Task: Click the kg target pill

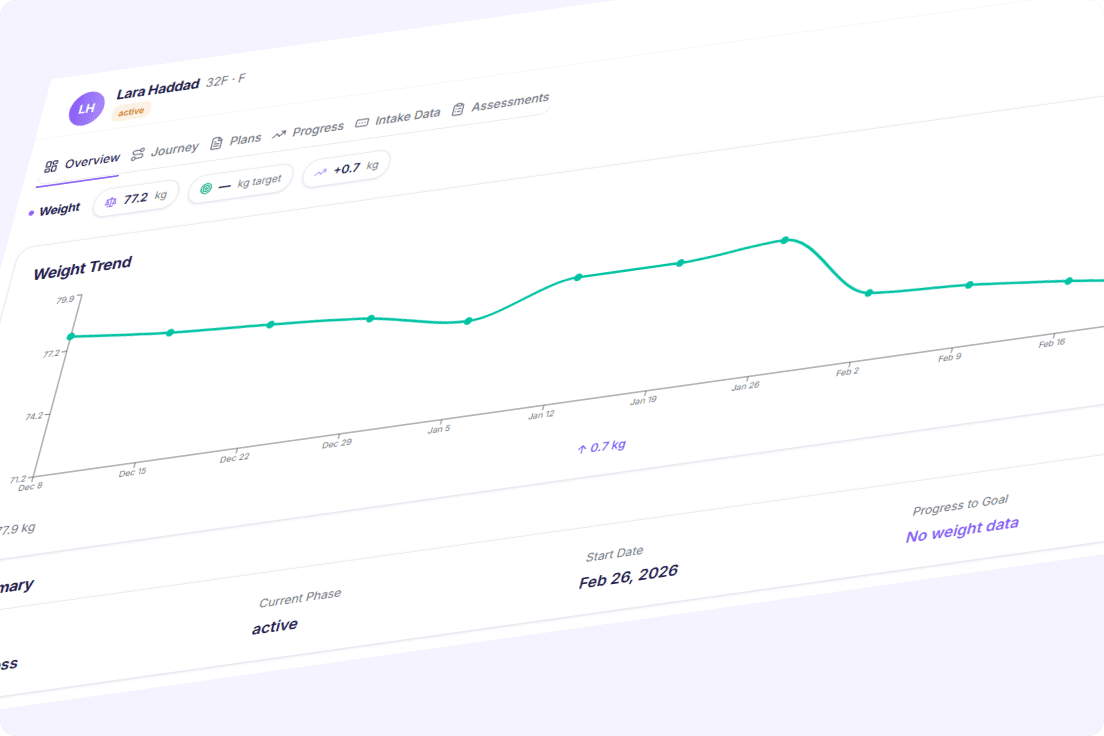Action: [x=241, y=183]
